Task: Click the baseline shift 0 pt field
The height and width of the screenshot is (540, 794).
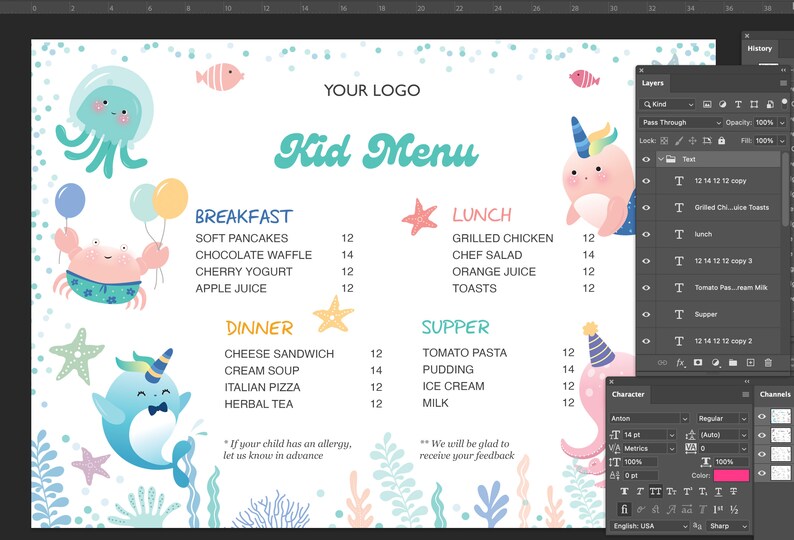Action: (639, 475)
